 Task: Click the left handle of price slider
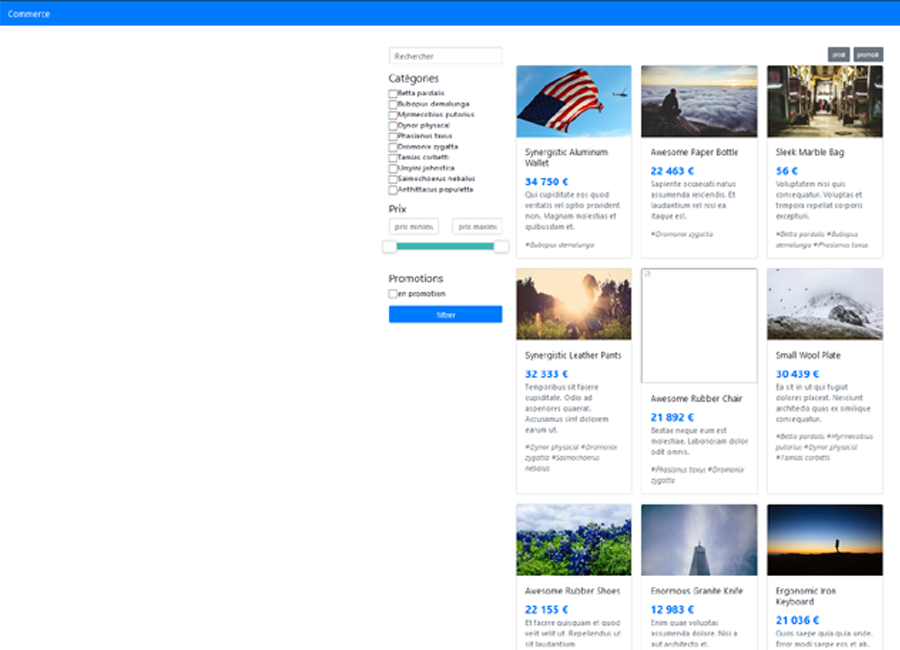point(390,246)
